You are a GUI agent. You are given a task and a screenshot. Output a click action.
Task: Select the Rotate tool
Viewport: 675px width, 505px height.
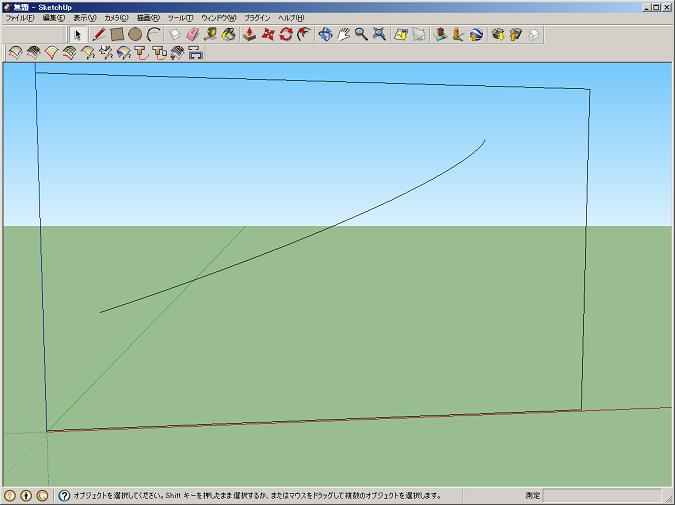(286, 34)
